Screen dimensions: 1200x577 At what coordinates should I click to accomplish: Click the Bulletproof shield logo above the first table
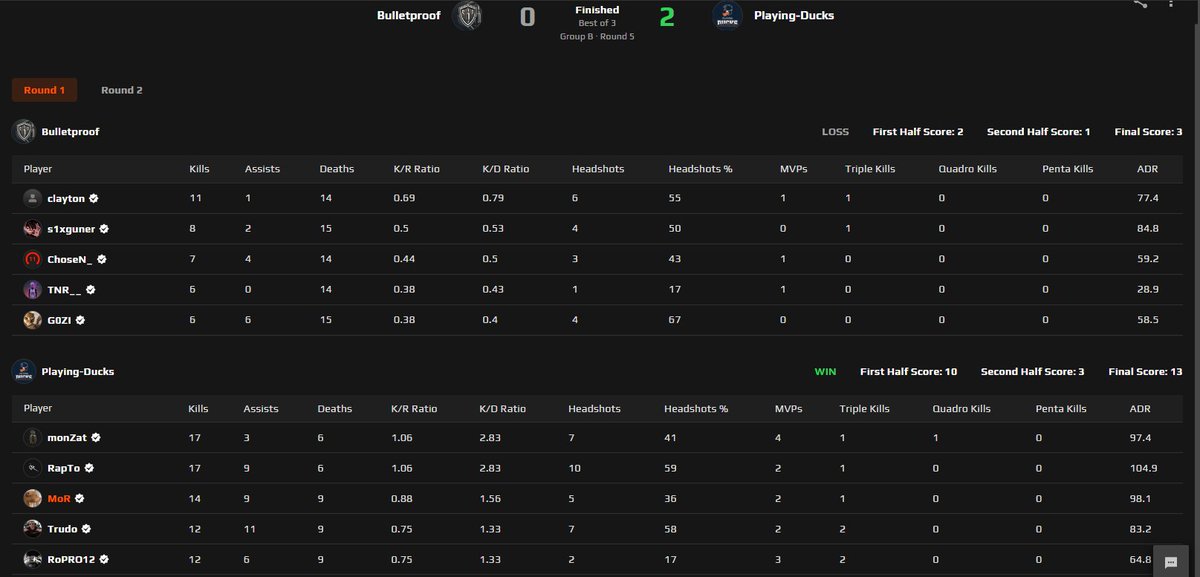pyautogui.click(x=24, y=132)
